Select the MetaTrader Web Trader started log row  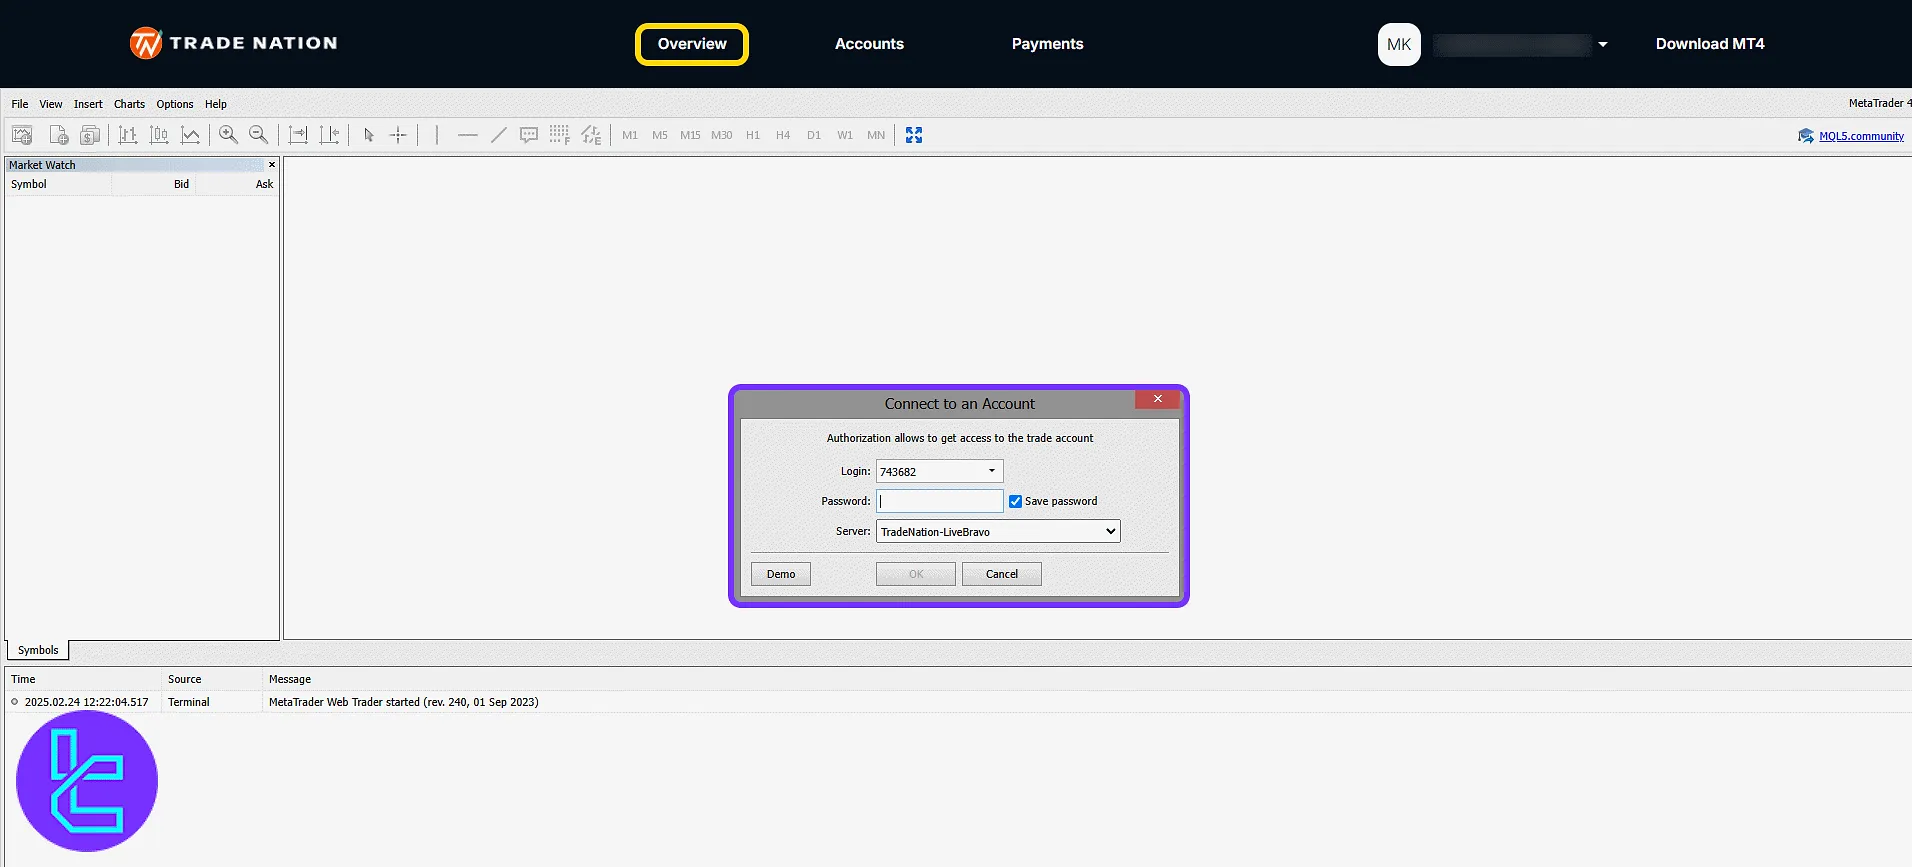pos(958,702)
